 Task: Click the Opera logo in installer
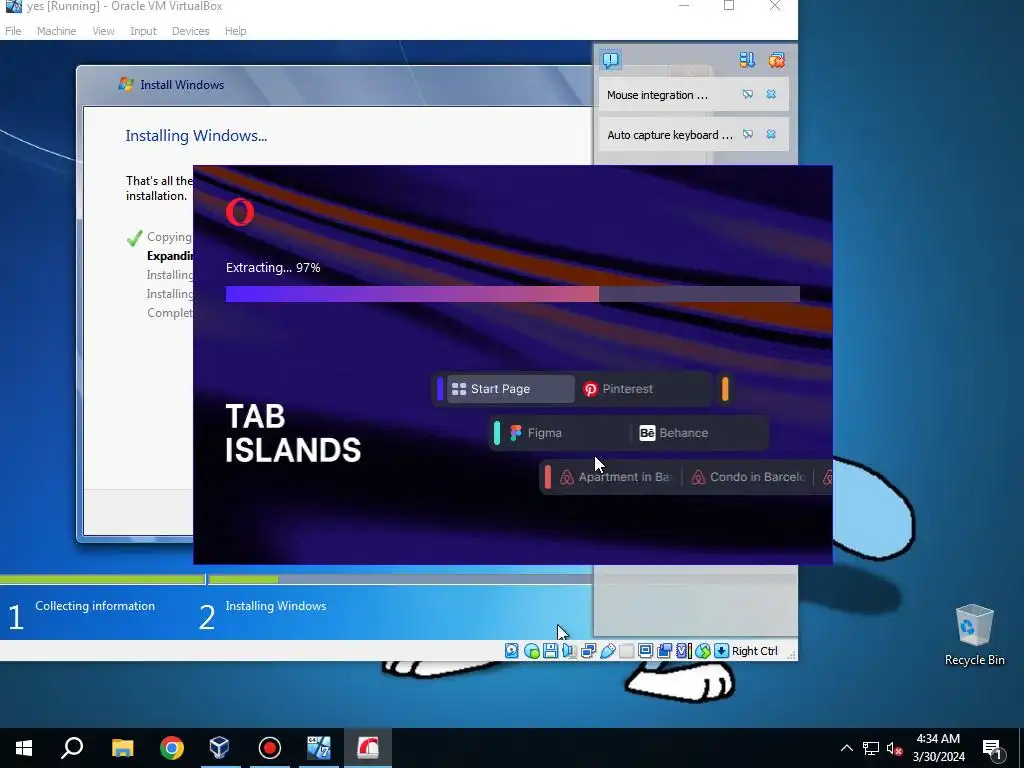240,212
